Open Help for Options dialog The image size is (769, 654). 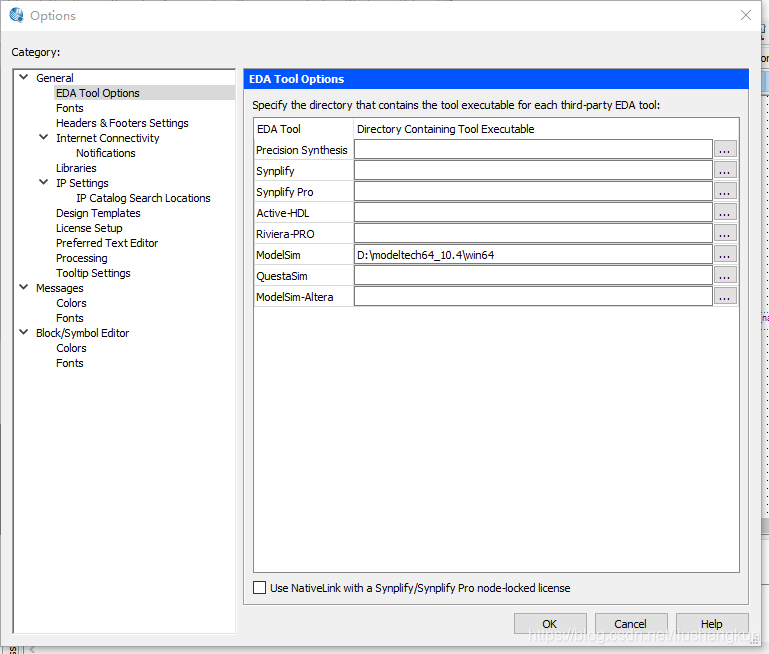click(712, 624)
